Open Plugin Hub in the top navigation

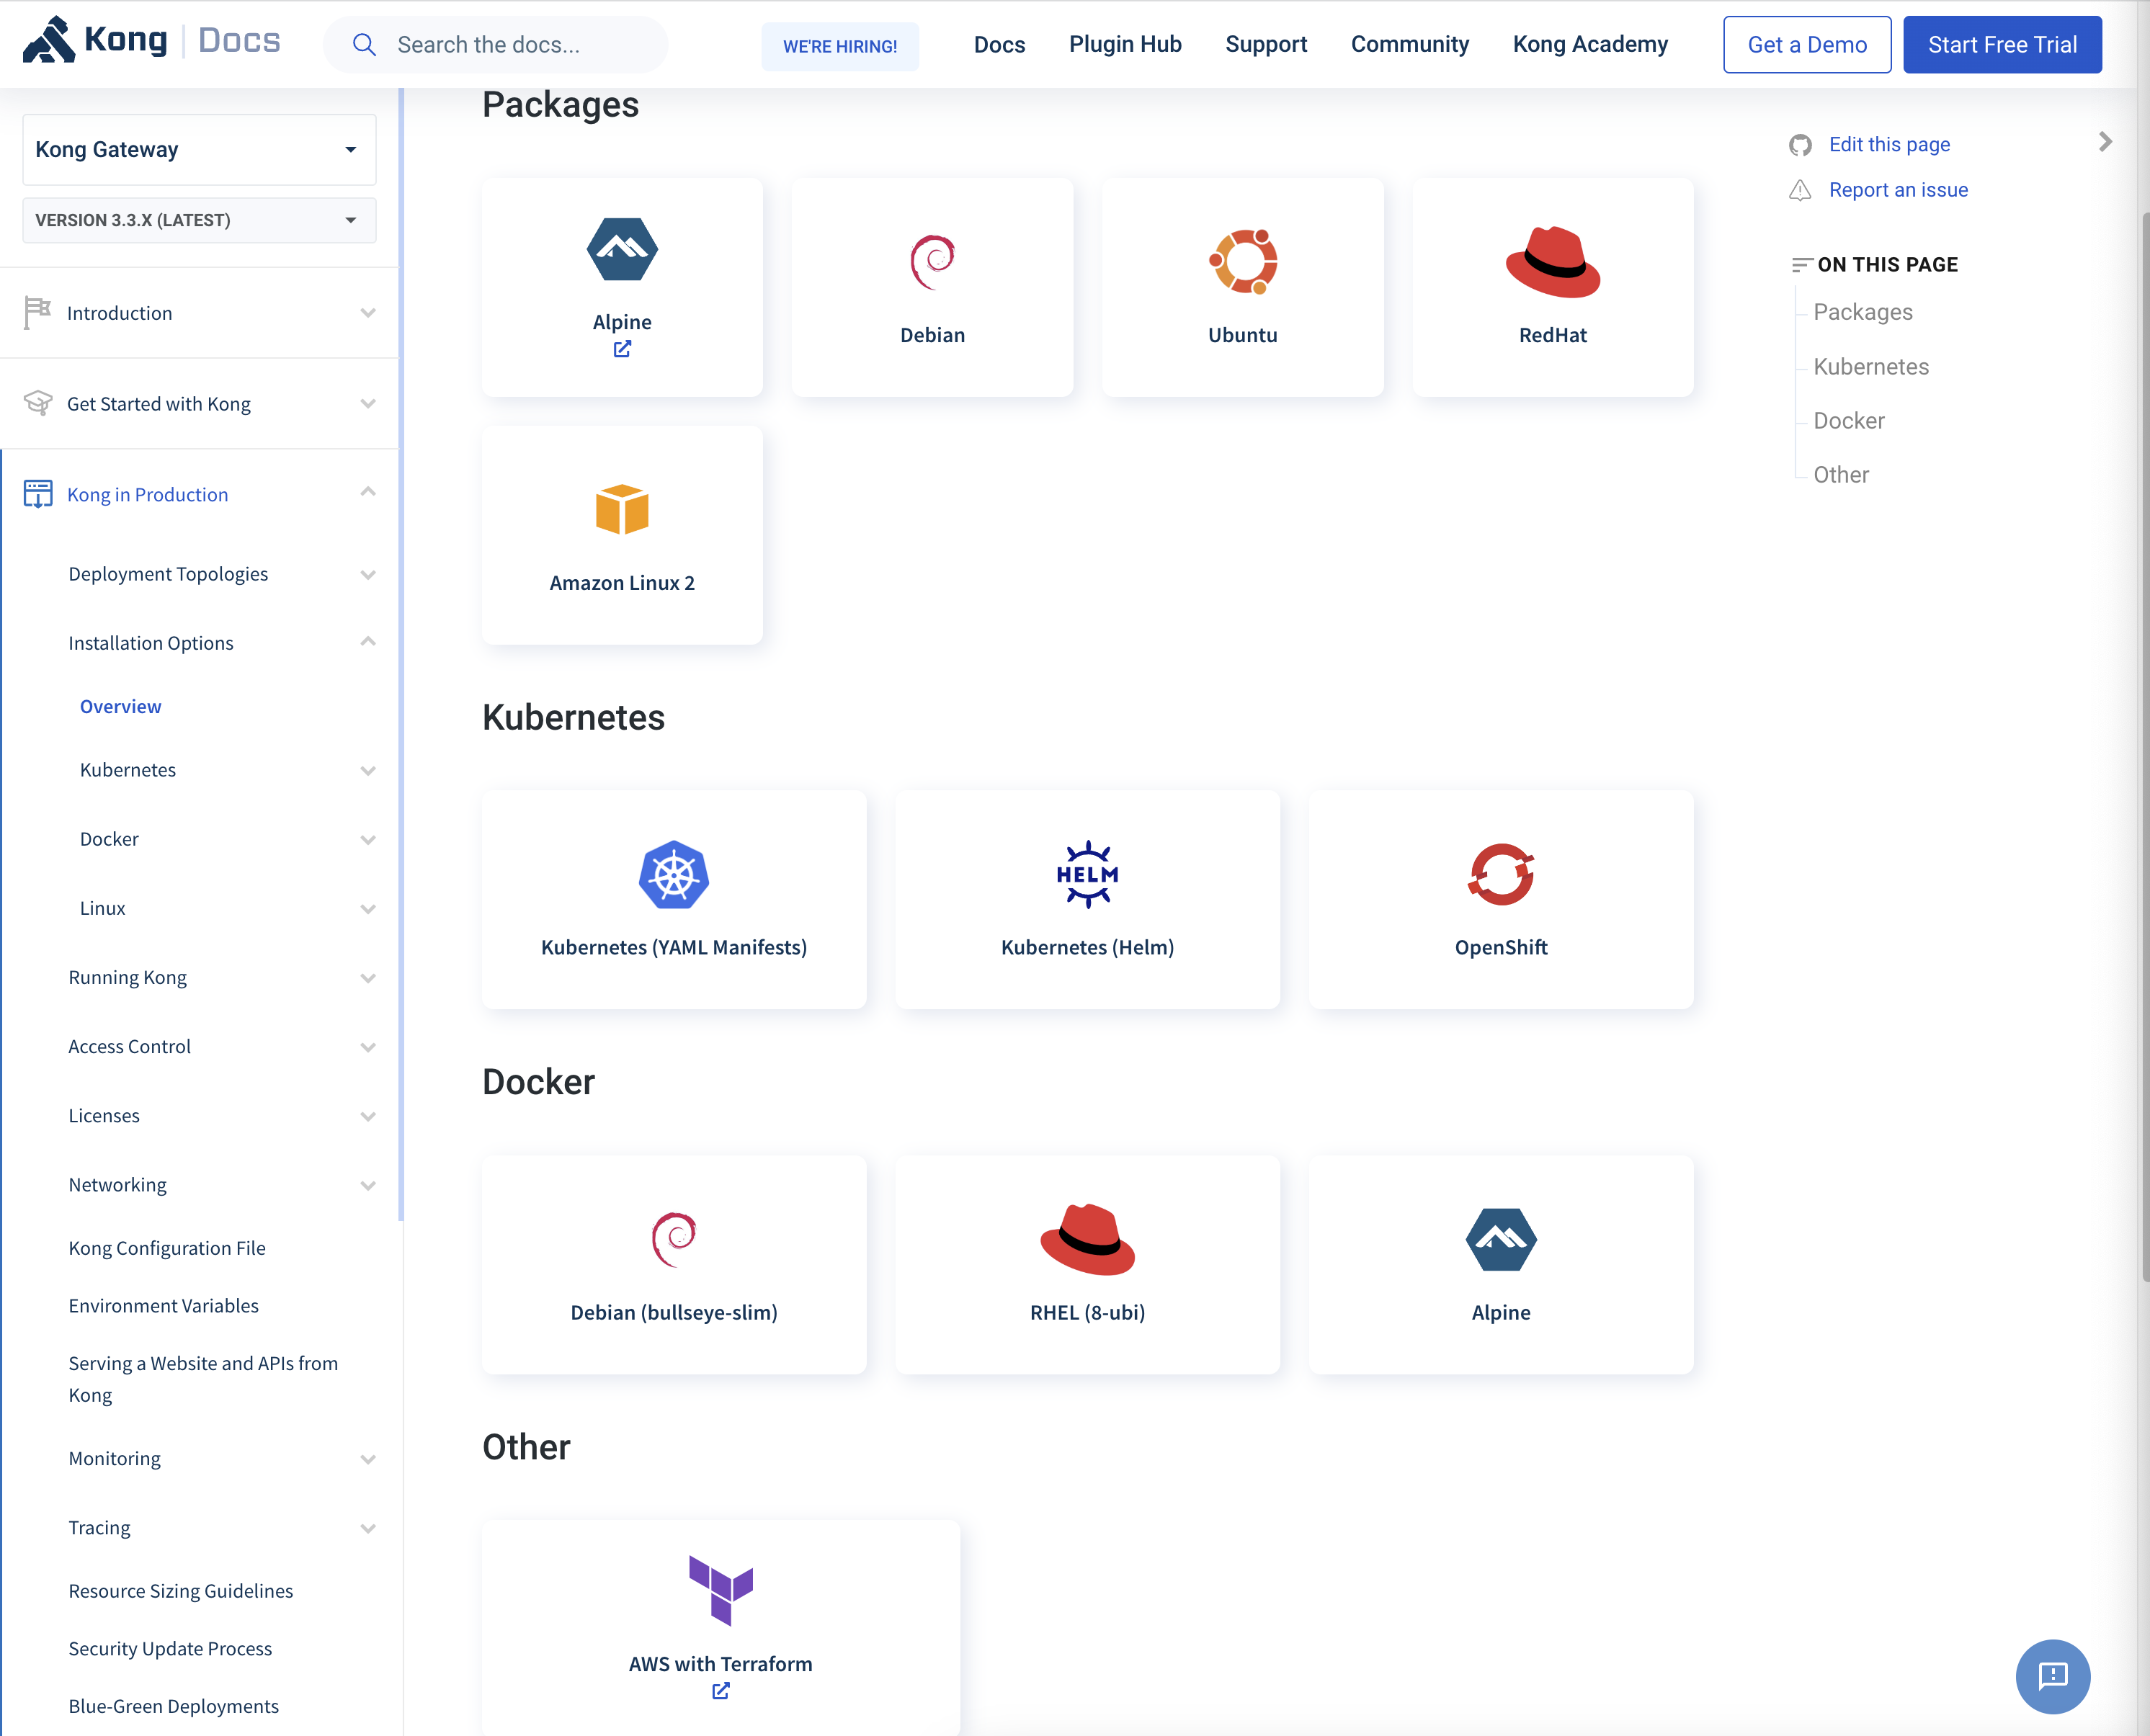(1125, 44)
